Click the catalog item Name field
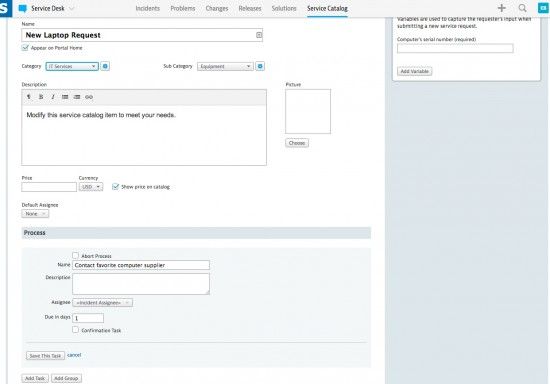 [x=142, y=35]
